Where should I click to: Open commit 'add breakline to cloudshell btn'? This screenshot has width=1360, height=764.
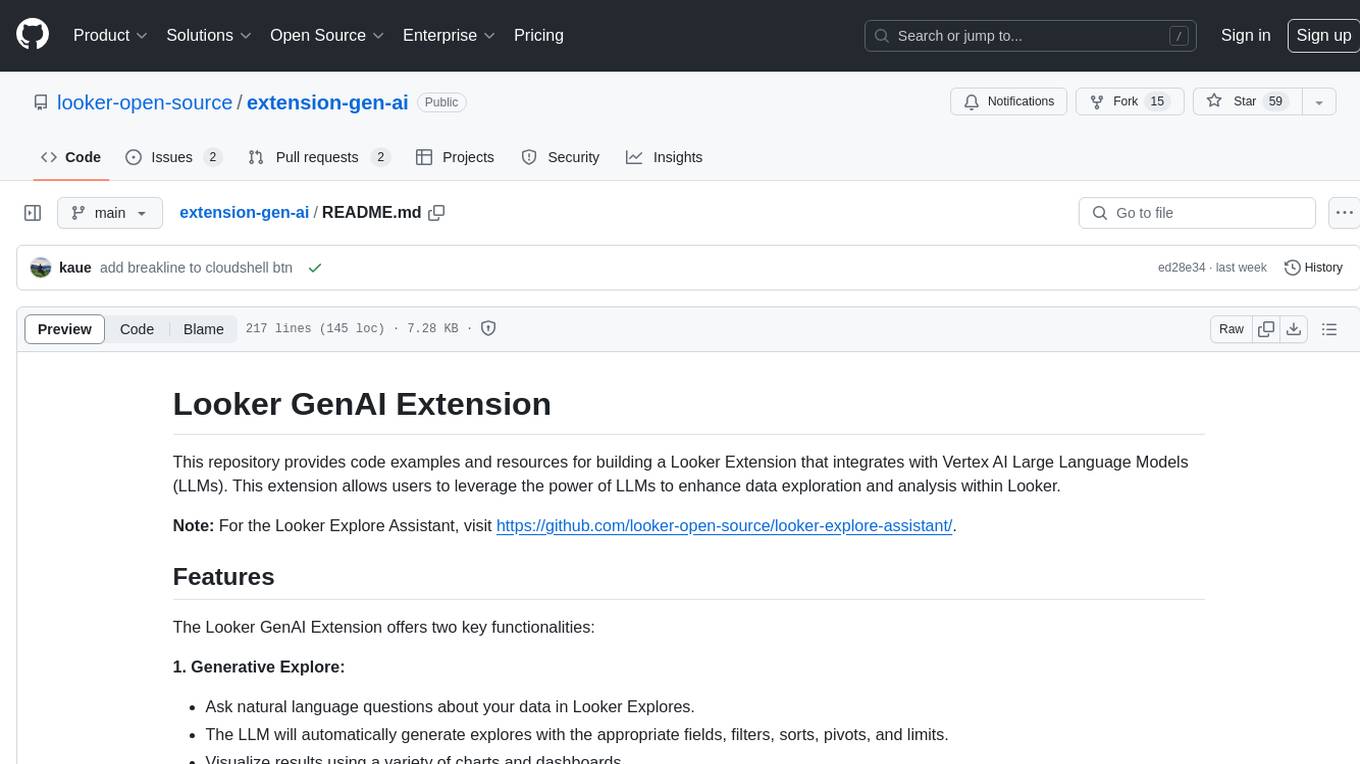[x=196, y=268]
